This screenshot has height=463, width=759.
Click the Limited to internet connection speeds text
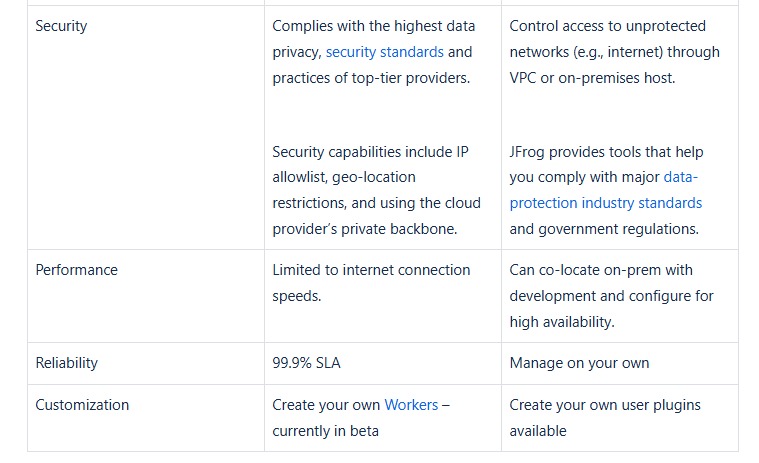(x=370, y=283)
